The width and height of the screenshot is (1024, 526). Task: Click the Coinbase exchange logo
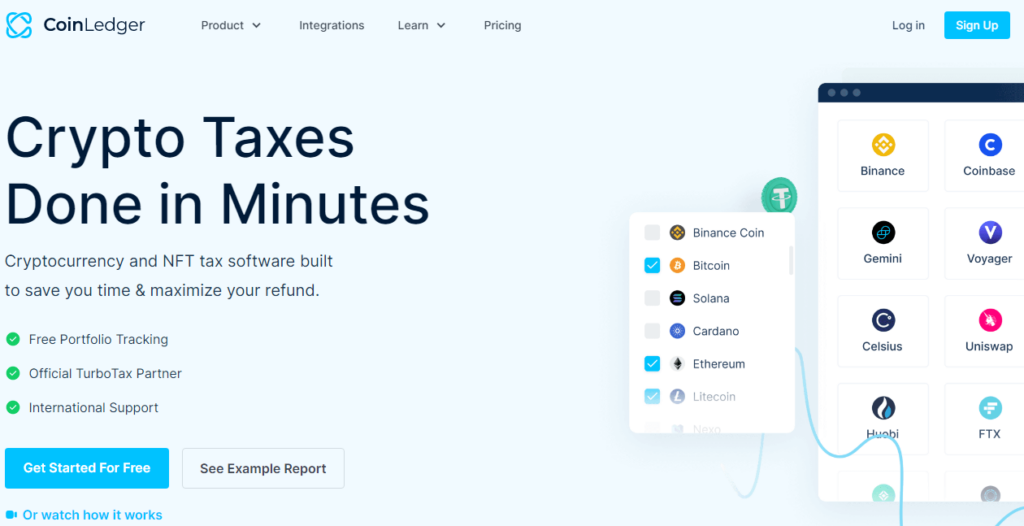pyautogui.click(x=990, y=144)
